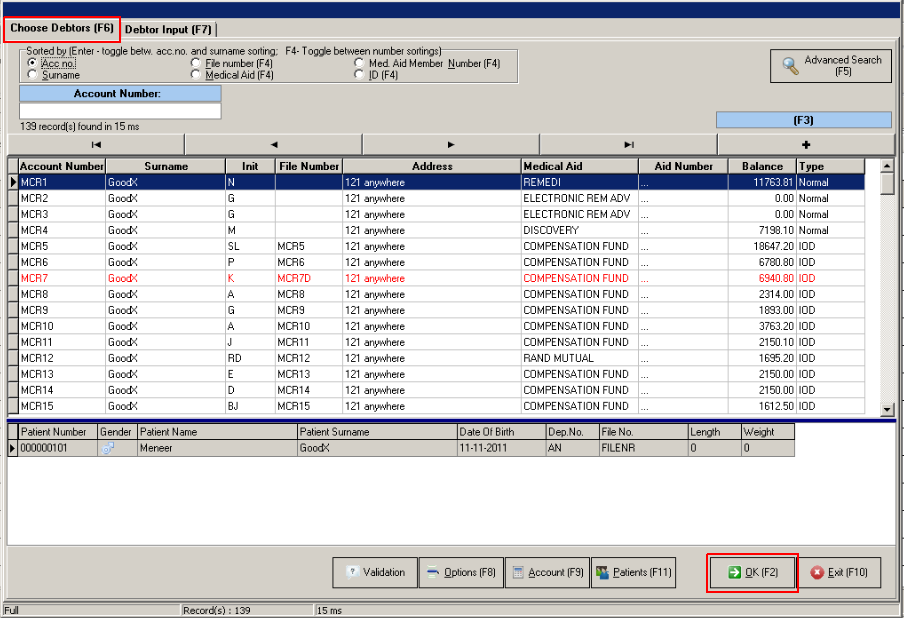Click the gender icon for patient Meneer

click(x=108, y=449)
